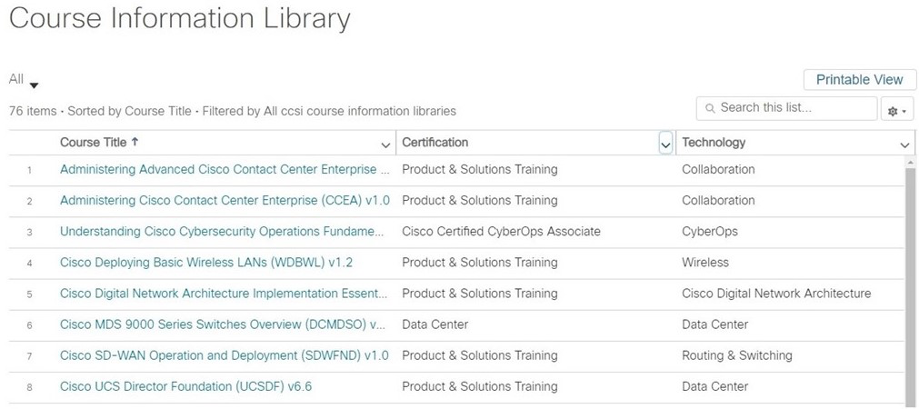Open Cisco UCS Director Foundation (UCSDF) v6.6

[x=186, y=387]
